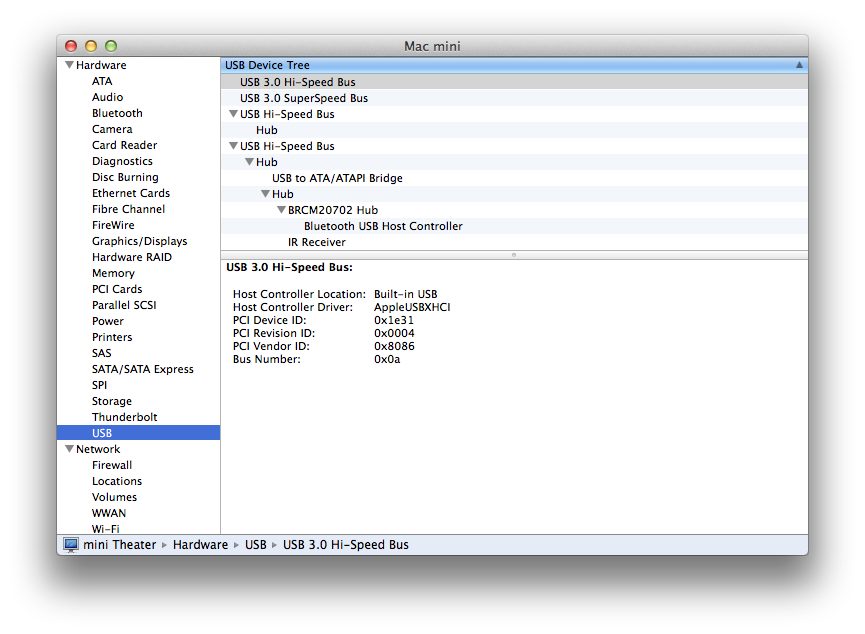Screen dimensions: 865x634
Task: Click Hardware in the path bar
Action: click(200, 545)
